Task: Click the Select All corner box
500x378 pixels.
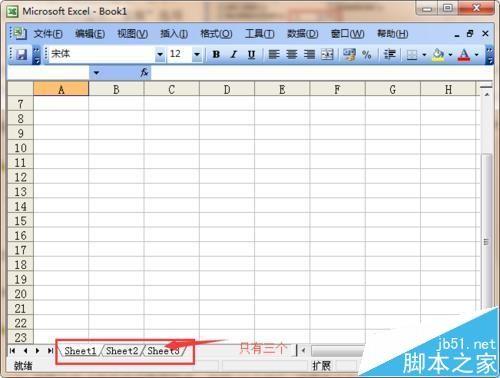Action: point(20,89)
